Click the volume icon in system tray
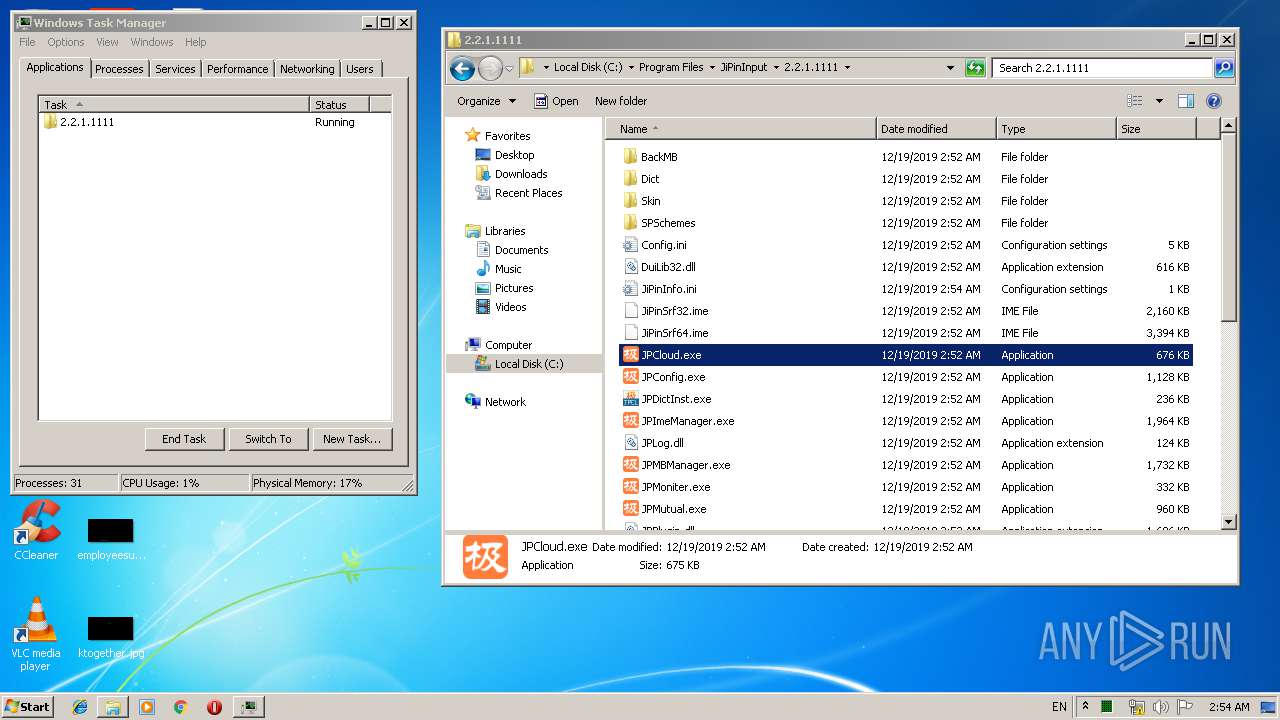This screenshot has width=1280, height=720. pos(1161,707)
